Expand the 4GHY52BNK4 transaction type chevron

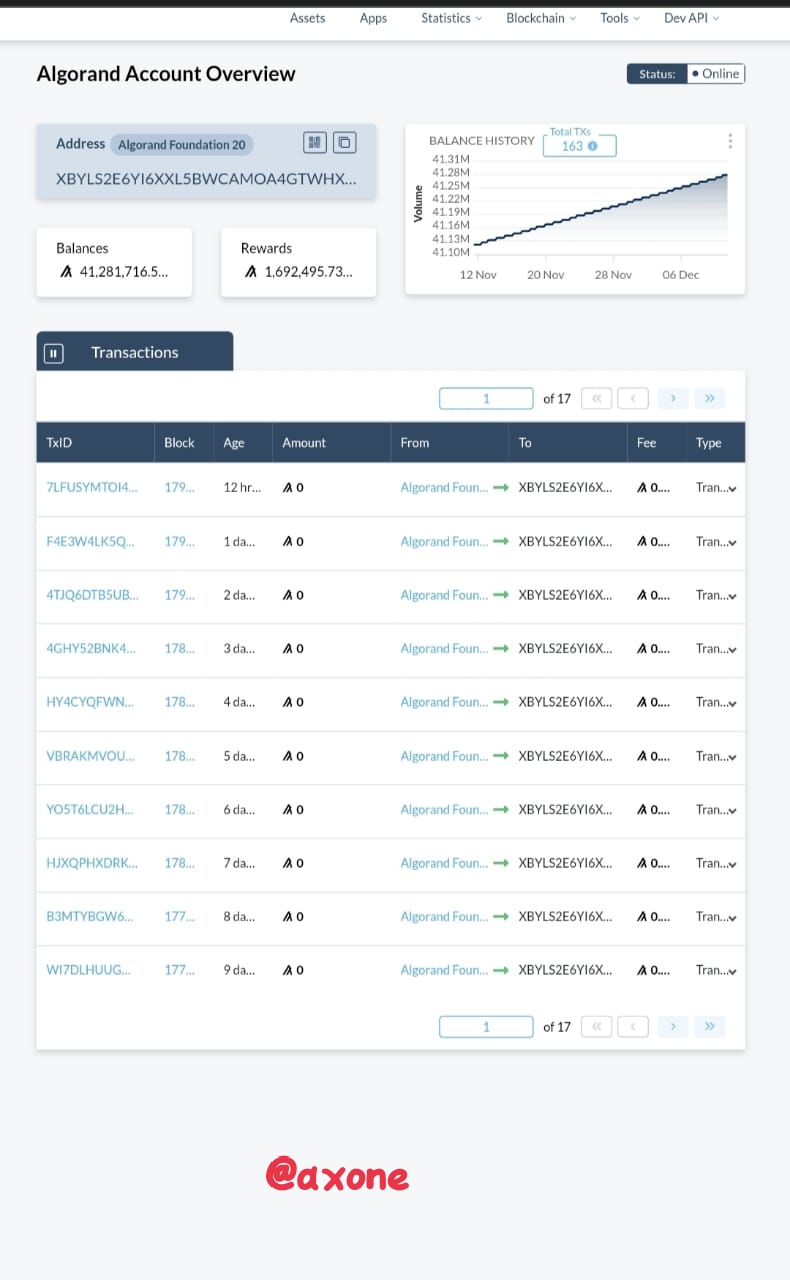pos(733,650)
